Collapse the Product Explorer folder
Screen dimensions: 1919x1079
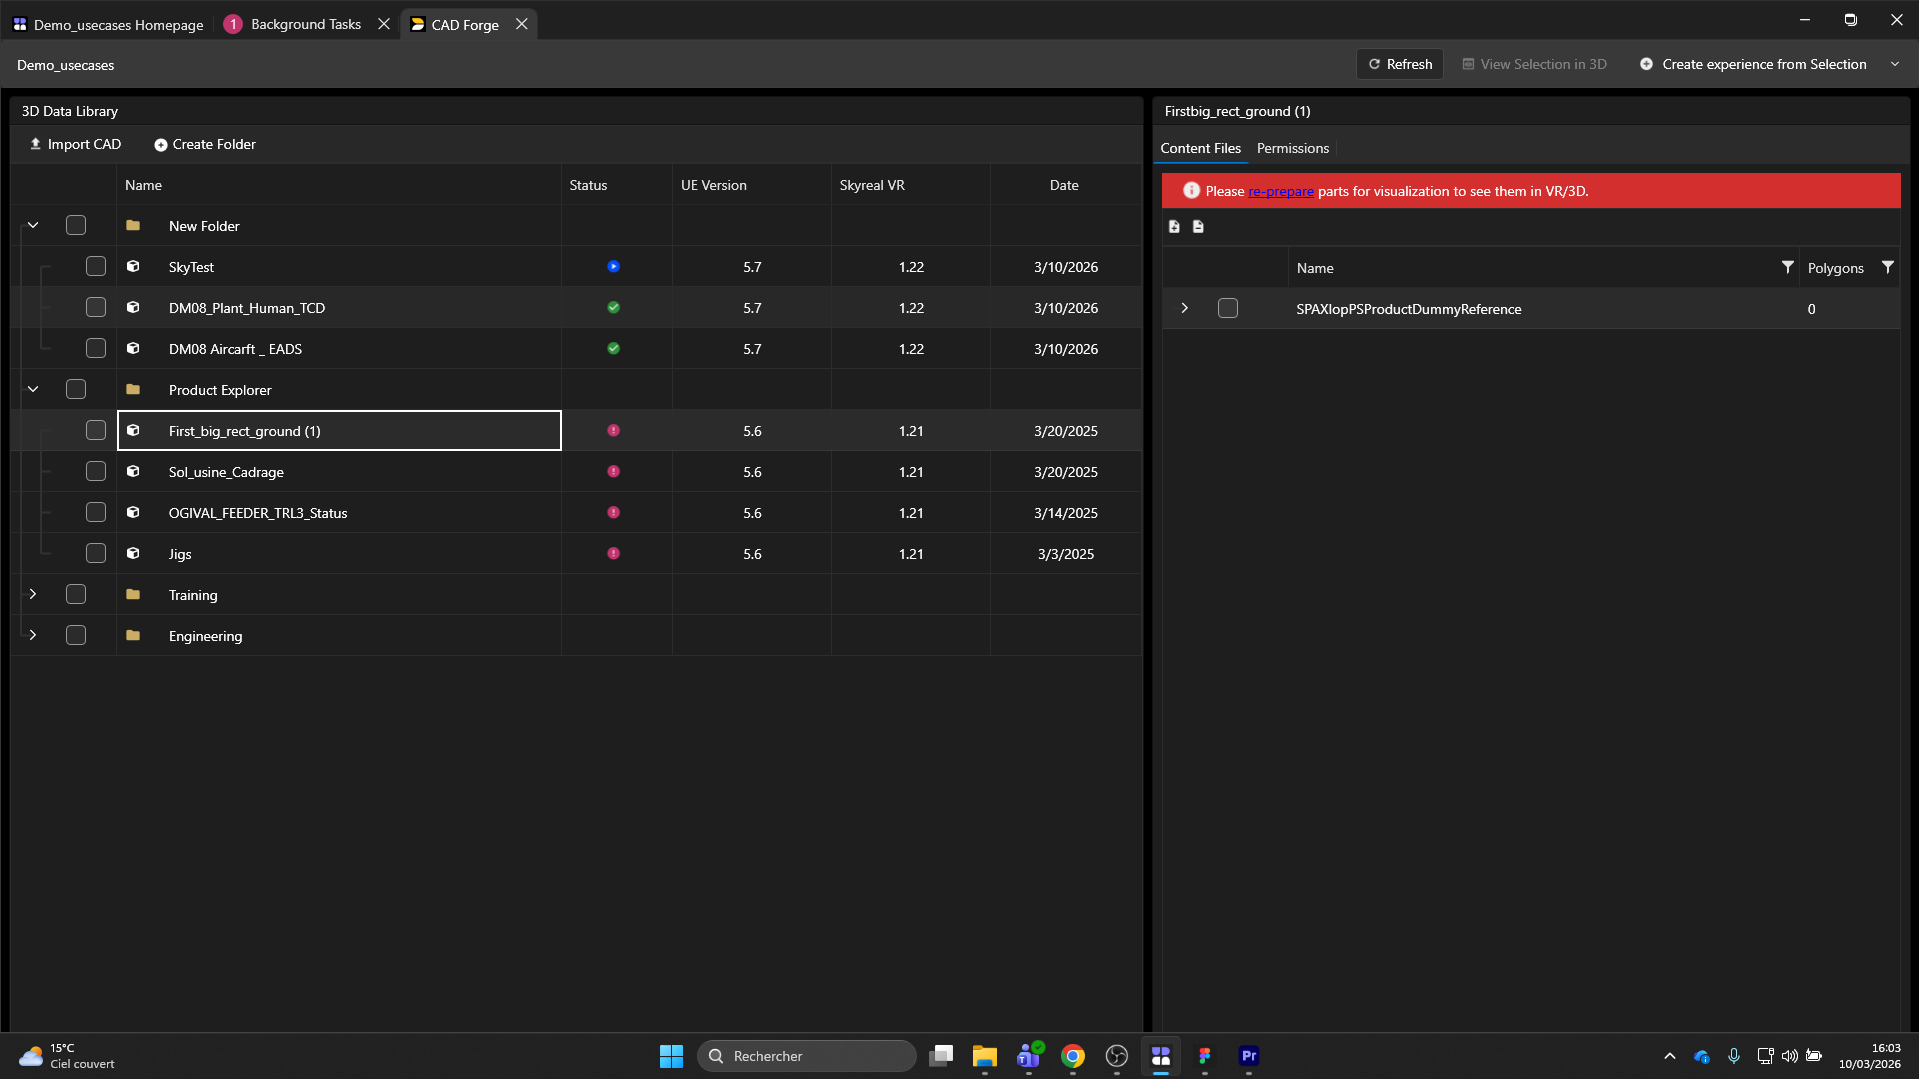point(33,390)
